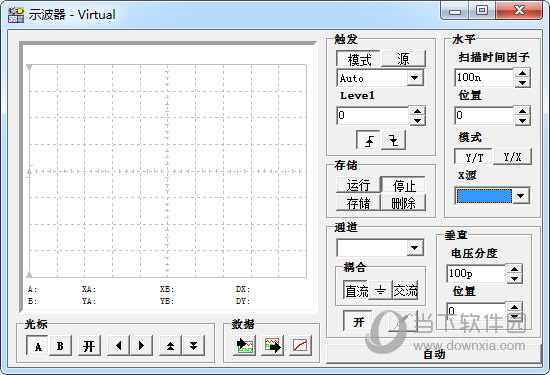
Task: Click the YB: readout label
Action: 167,301
